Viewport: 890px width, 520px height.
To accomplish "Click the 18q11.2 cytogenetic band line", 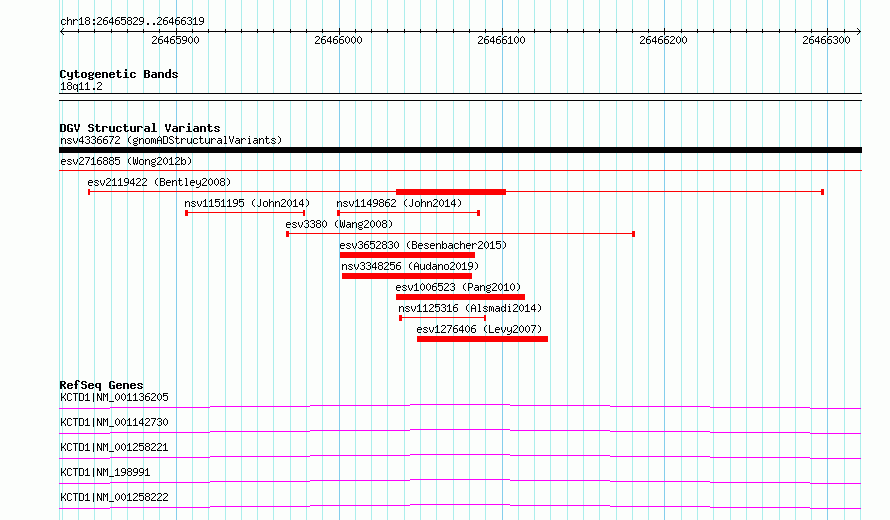I will pyautogui.click(x=460, y=97).
